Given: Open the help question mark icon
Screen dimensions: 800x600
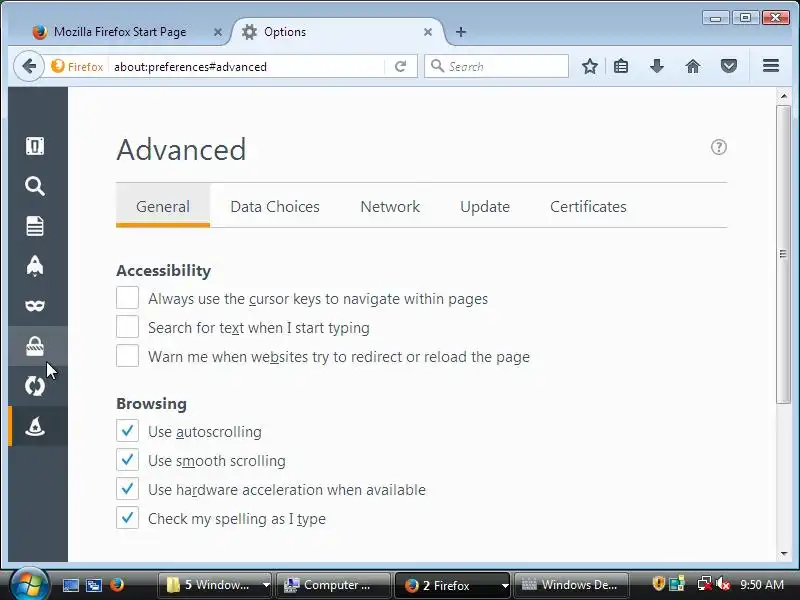Looking at the screenshot, I should (718, 147).
